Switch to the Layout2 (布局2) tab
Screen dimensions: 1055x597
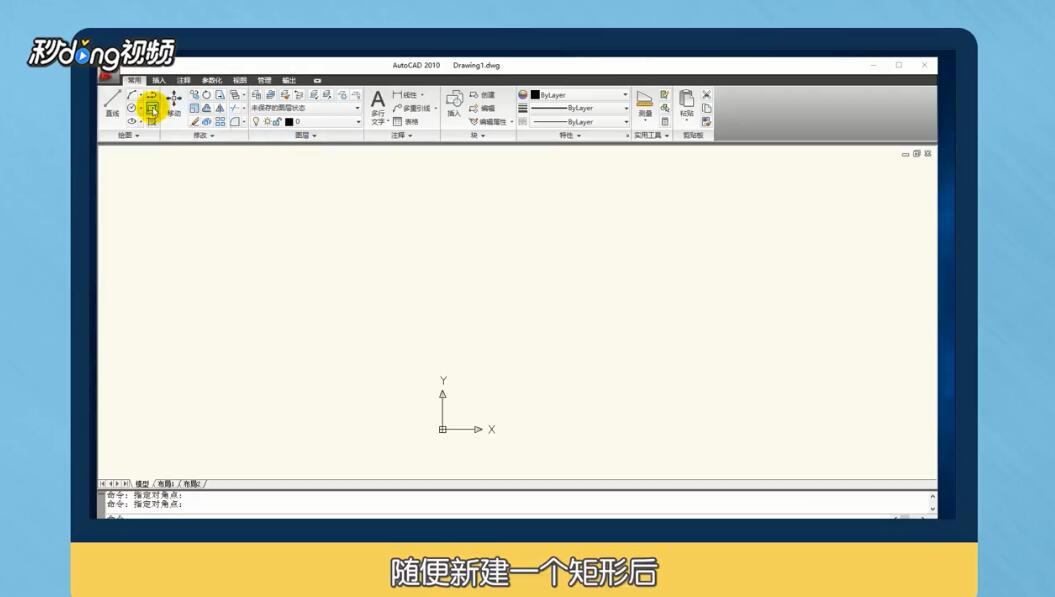(192, 484)
